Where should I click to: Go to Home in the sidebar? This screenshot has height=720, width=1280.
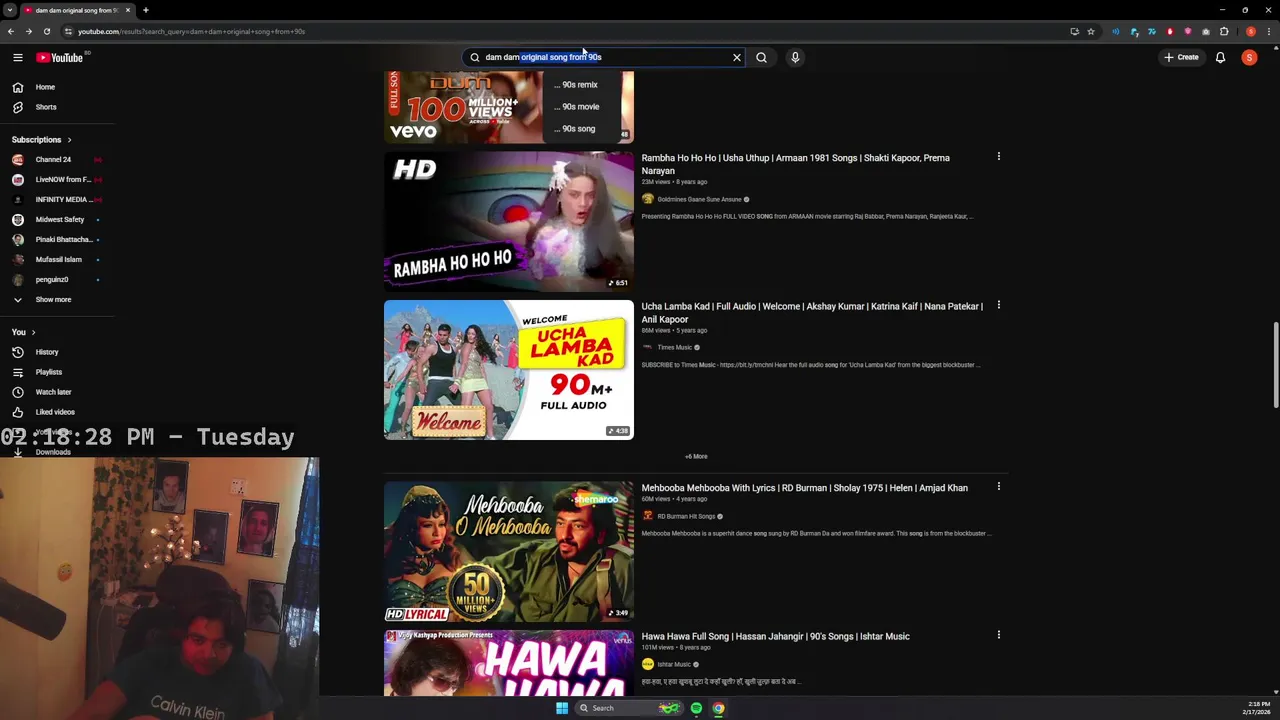(x=45, y=87)
